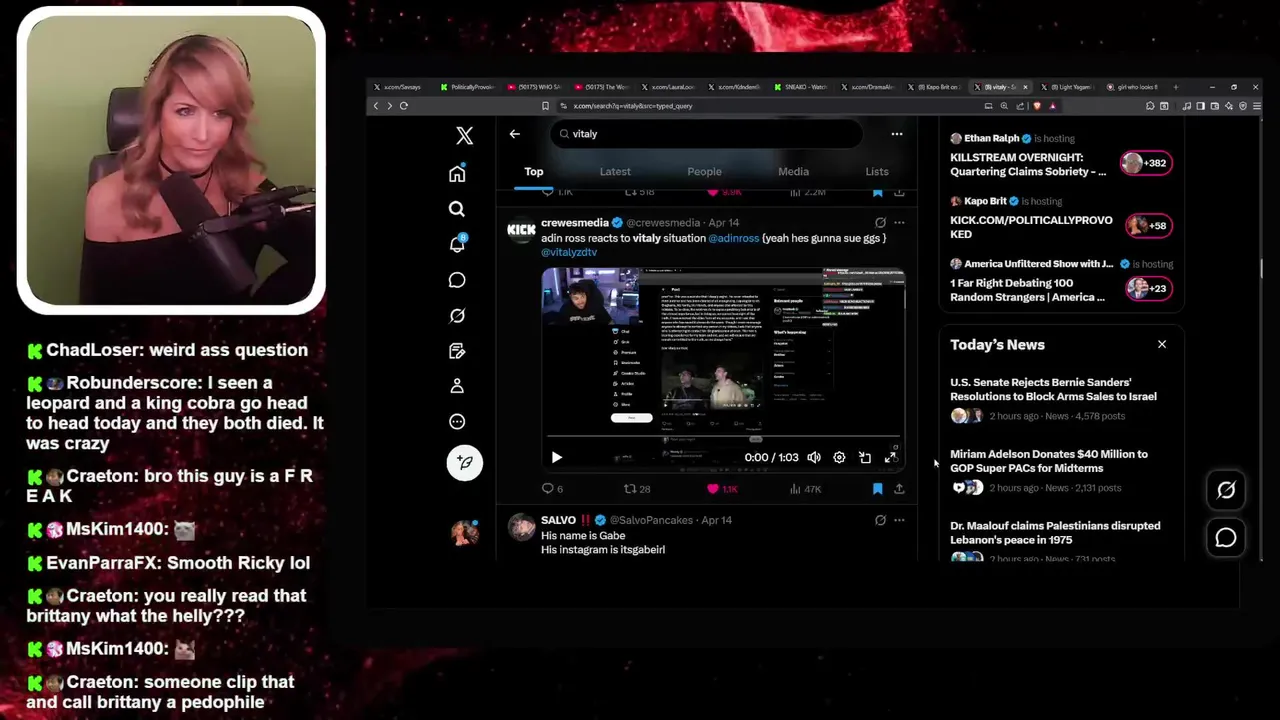Open Explore search icon in sidebar
Viewport: 1280px width, 720px height.
coord(457,209)
